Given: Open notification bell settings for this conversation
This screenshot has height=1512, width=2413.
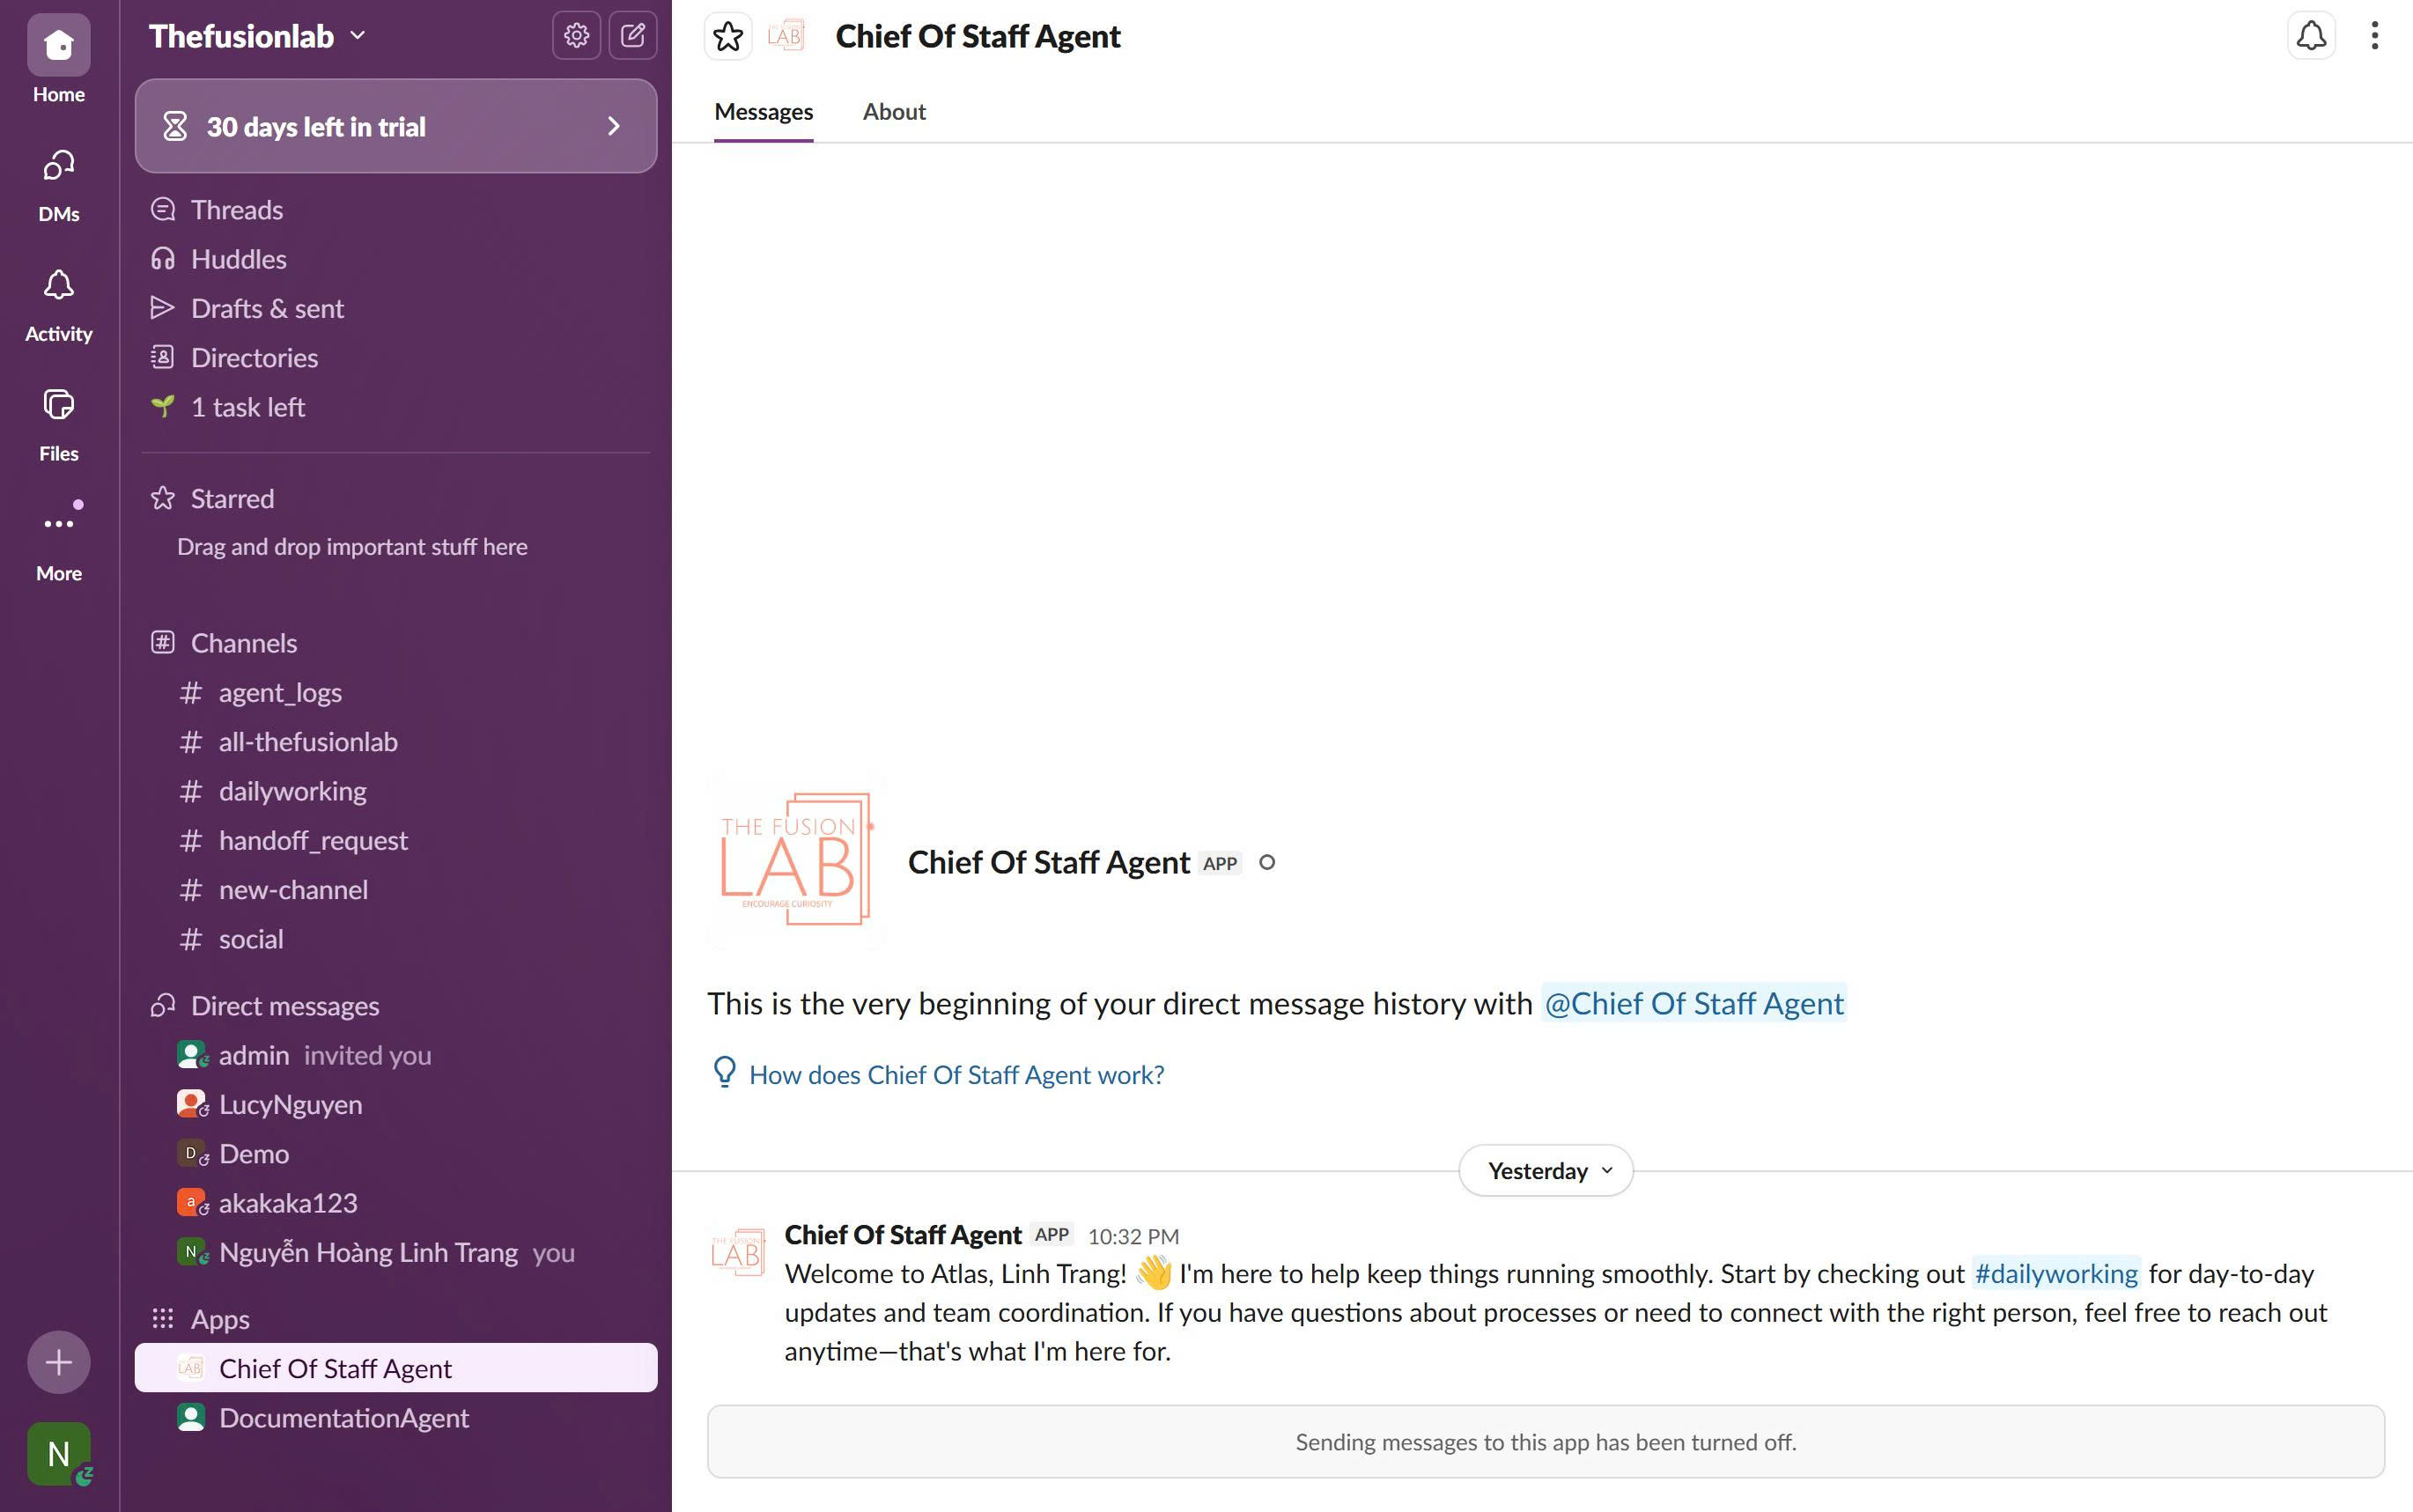Looking at the screenshot, I should pos(2311,36).
